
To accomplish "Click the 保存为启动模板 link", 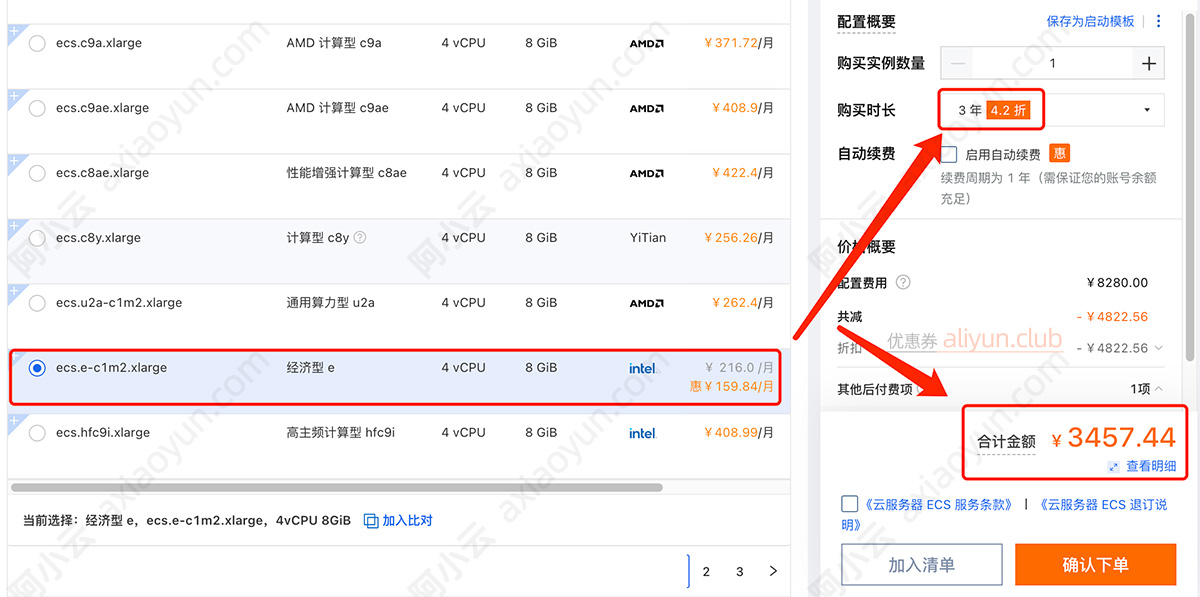I will [1090, 21].
